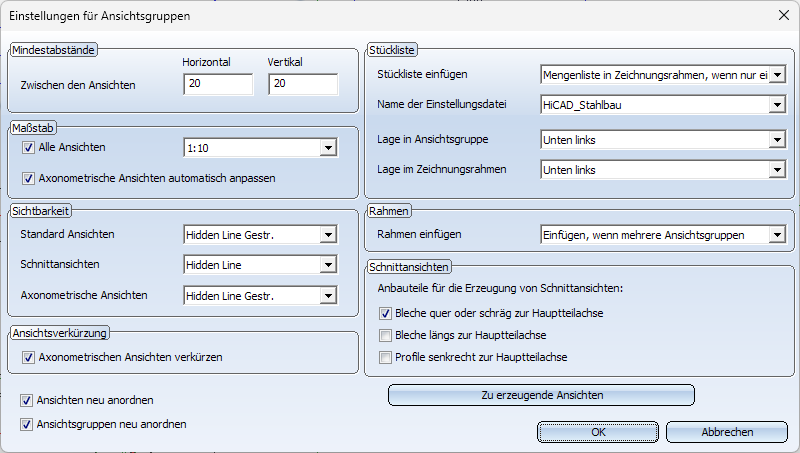Click the Rahmen group title

click(388, 211)
